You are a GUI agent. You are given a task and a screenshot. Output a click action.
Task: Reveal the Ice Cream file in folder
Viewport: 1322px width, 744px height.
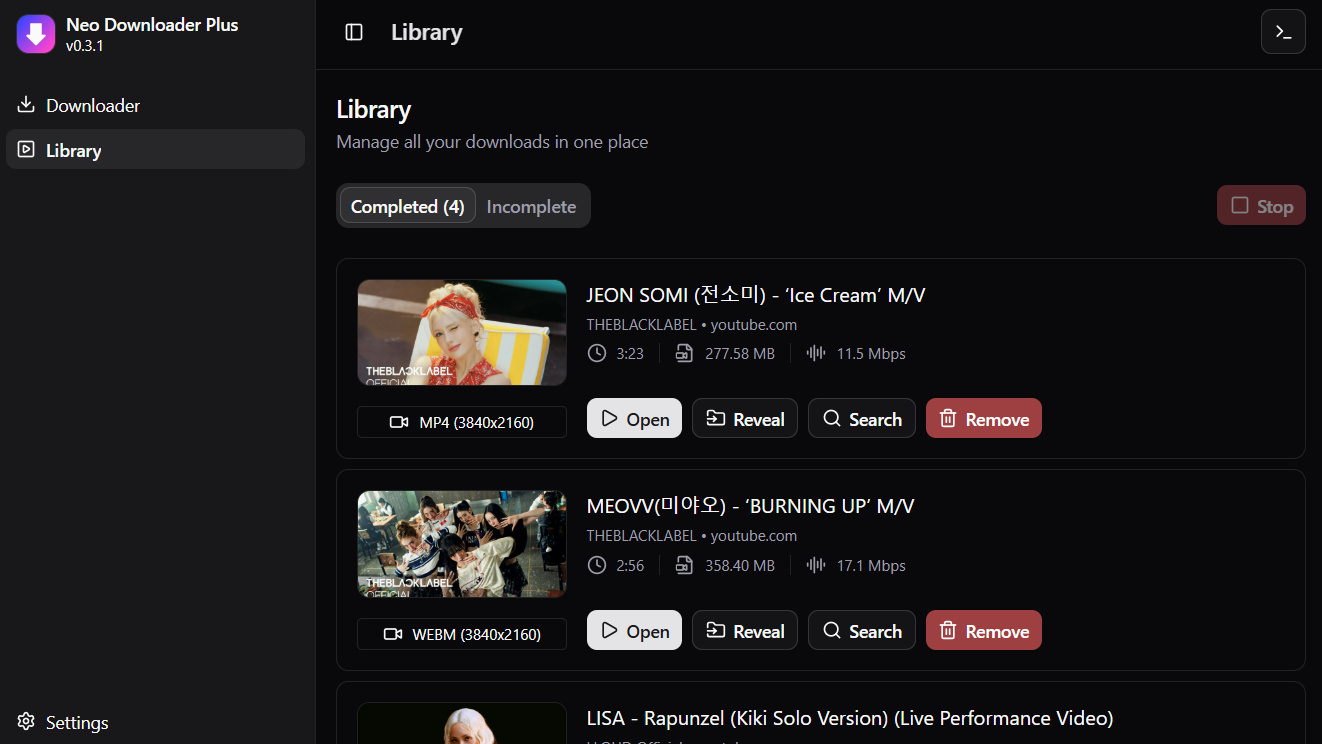744,419
